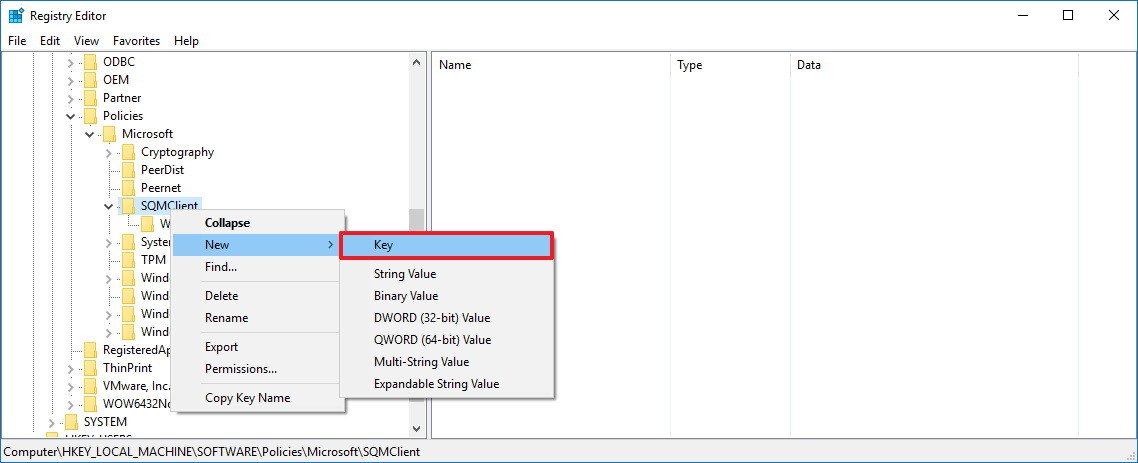This screenshot has width=1138, height=463.
Task: Open the View menu
Action: pos(86,41)
